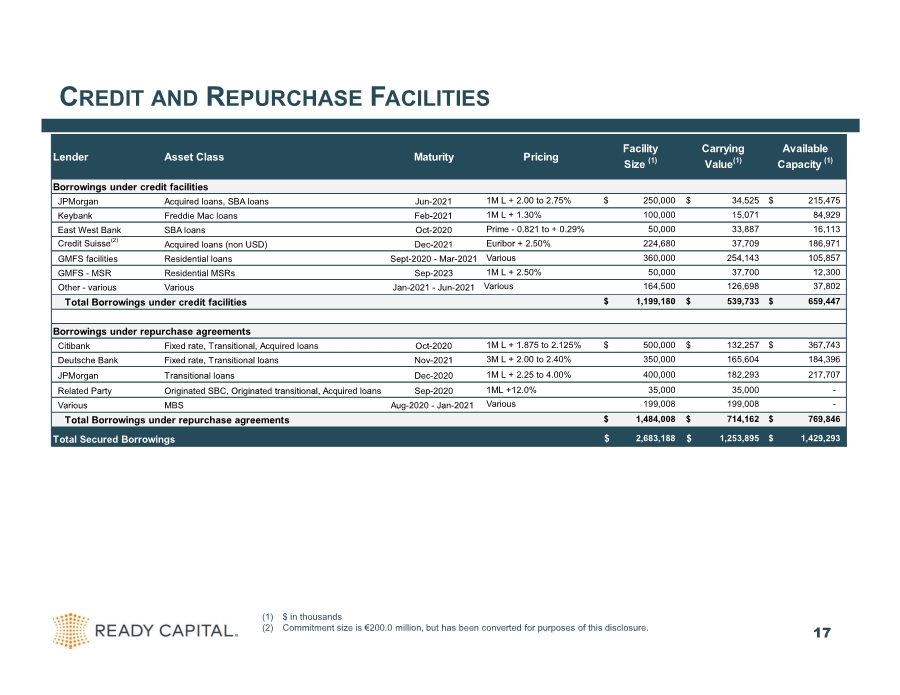This screenshot has height=695, width=900.
Task: Click the 1,199,180 total facility size
Action: pyautogui.click(x=655, y=301)
